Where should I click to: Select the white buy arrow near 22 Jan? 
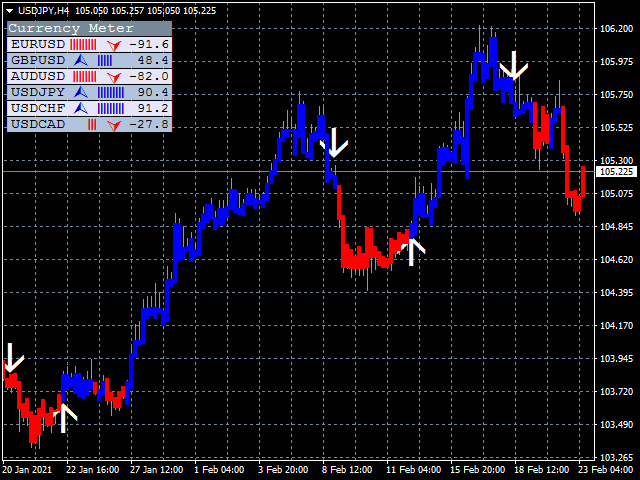(64, 416)
